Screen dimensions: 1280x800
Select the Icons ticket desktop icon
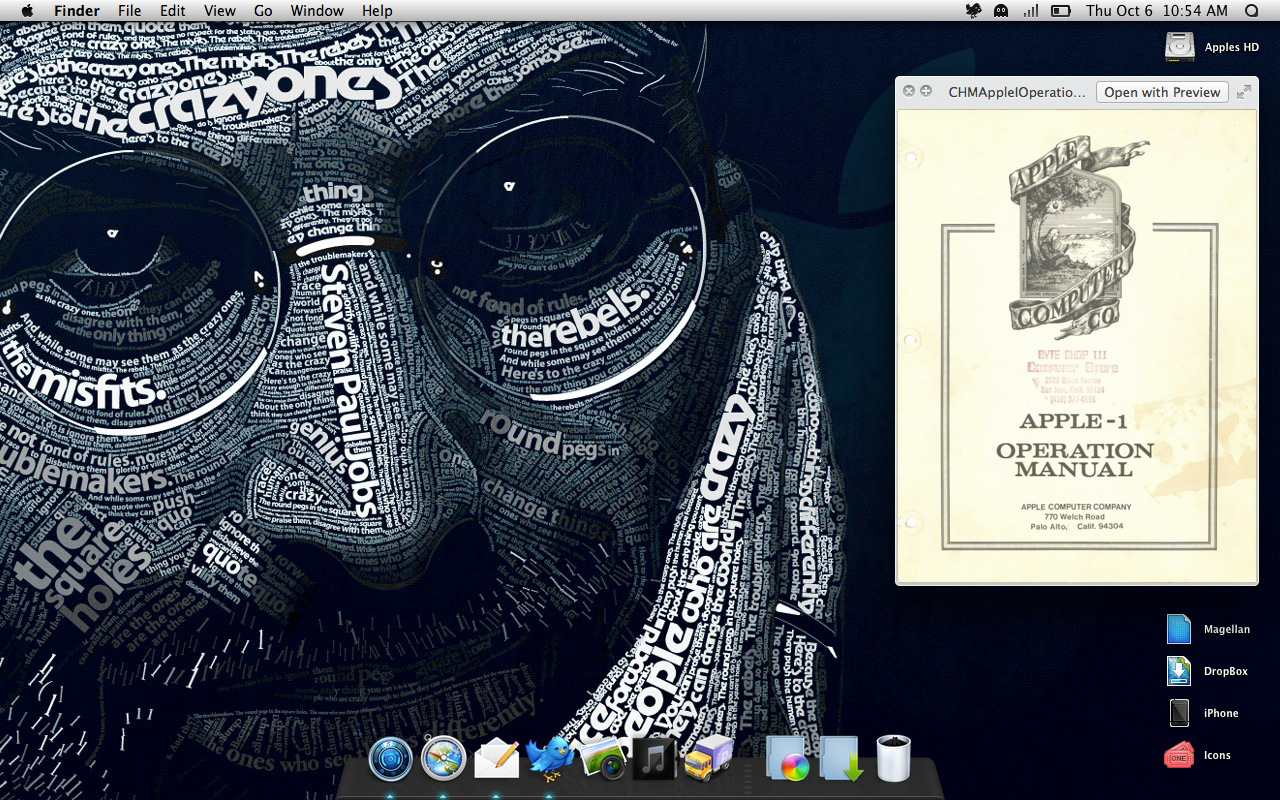[x=1180, y=755]
